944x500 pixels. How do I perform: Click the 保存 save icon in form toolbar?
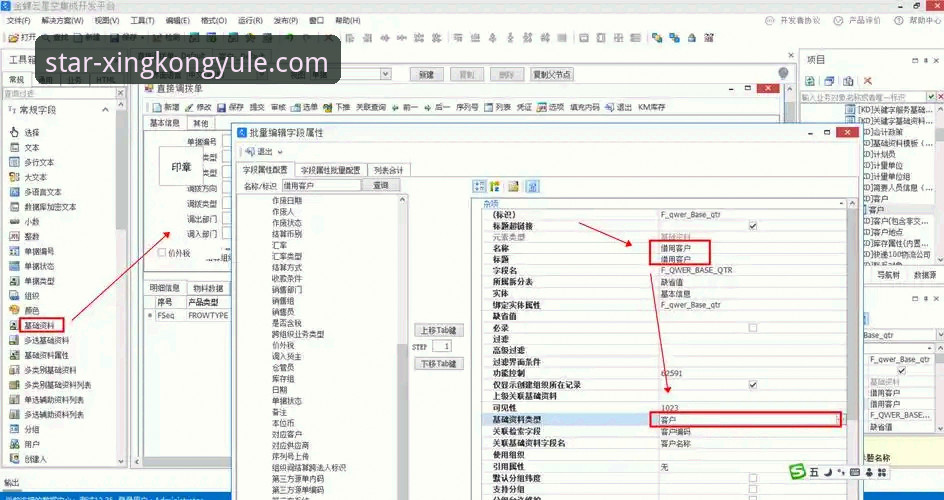point(221,108)
